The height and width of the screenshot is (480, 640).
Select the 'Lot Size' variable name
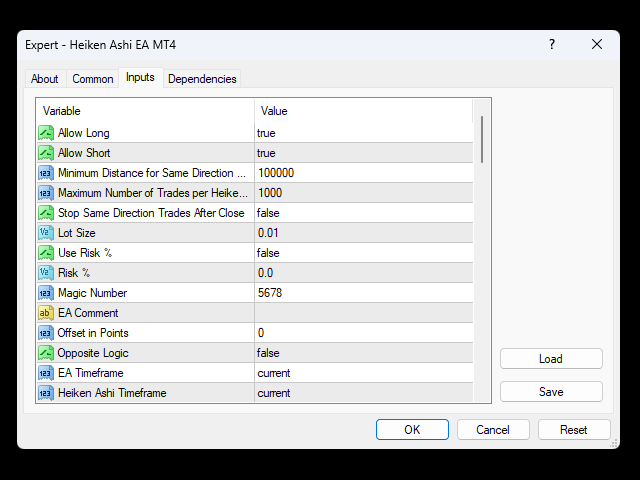(77, 233)
